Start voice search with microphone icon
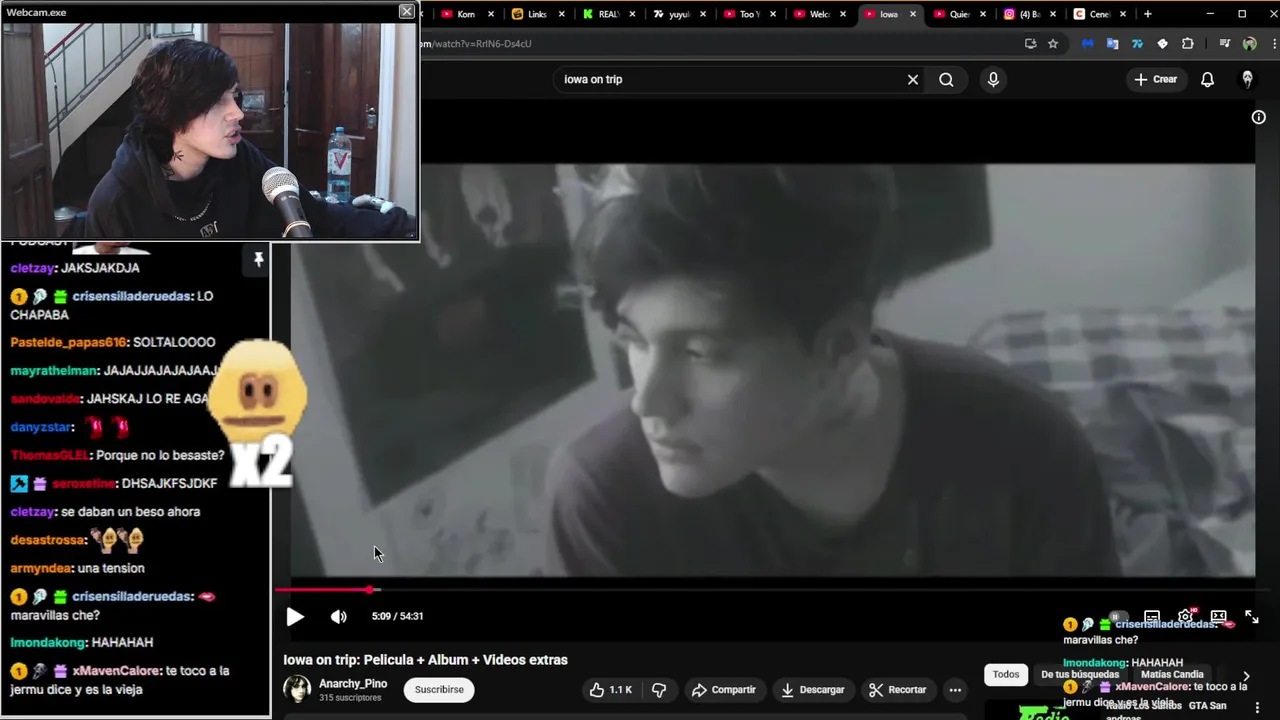The image size is (1280, 720). 993,79
